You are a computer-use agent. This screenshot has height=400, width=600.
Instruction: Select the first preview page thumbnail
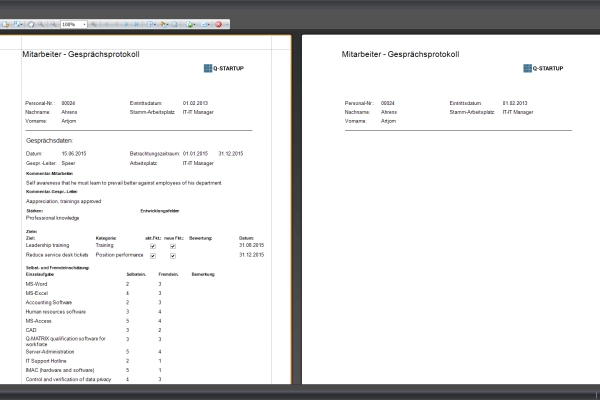pos(145,210)
